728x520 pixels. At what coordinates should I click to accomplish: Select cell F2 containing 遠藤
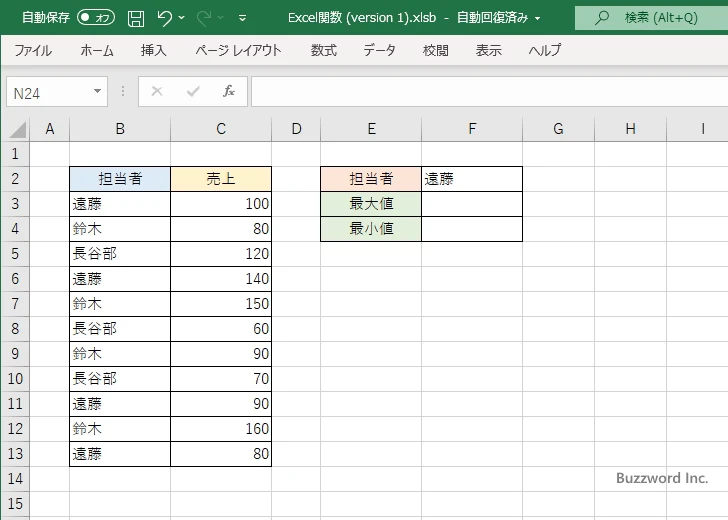tap(472, 179)
